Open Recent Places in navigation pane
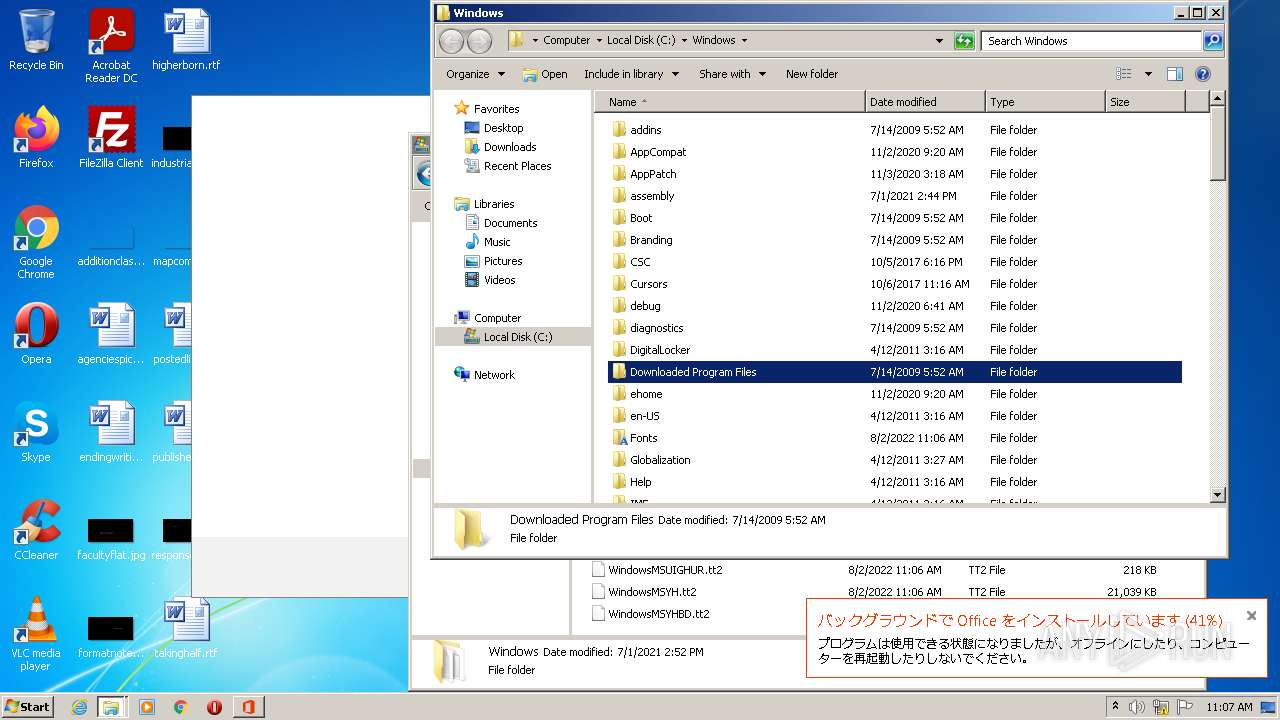 click(x=517, y=166)
